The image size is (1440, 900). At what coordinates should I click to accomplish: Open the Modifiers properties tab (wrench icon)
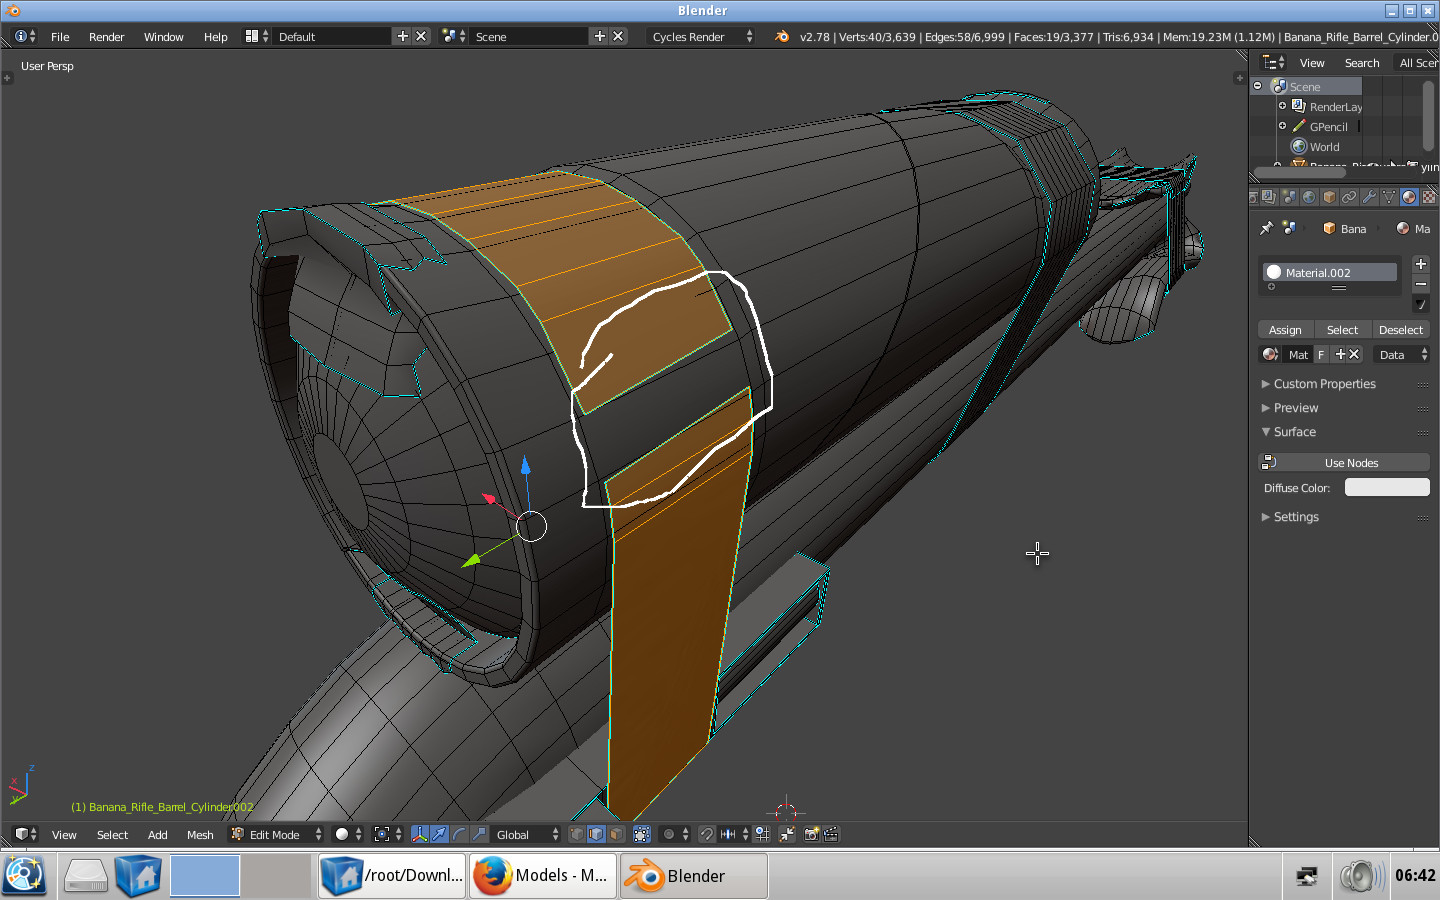(x=1369, y=197)
